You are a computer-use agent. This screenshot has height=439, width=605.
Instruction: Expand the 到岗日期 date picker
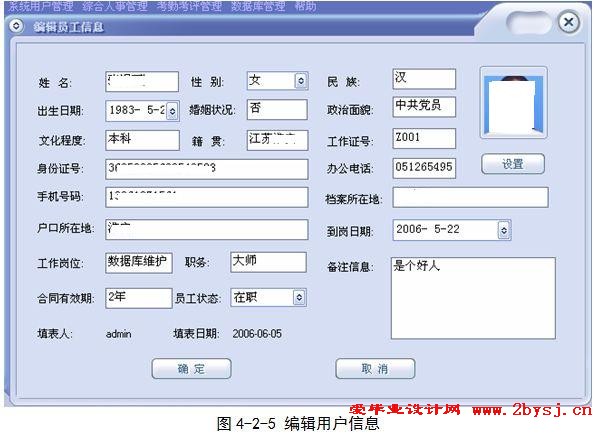click(x=503, y=230)
